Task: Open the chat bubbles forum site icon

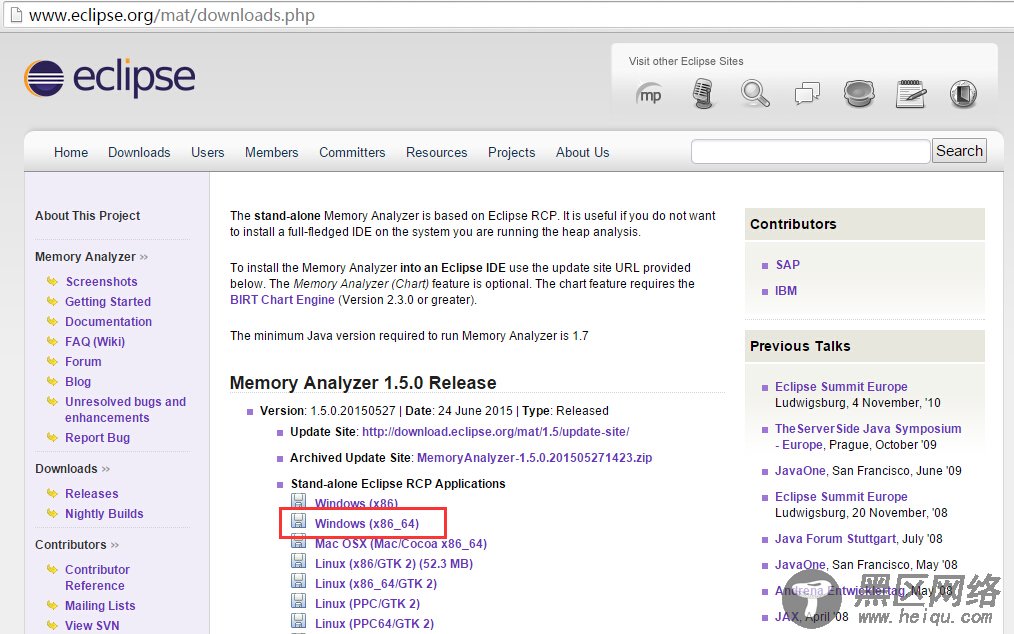Action: click(807, 94)
